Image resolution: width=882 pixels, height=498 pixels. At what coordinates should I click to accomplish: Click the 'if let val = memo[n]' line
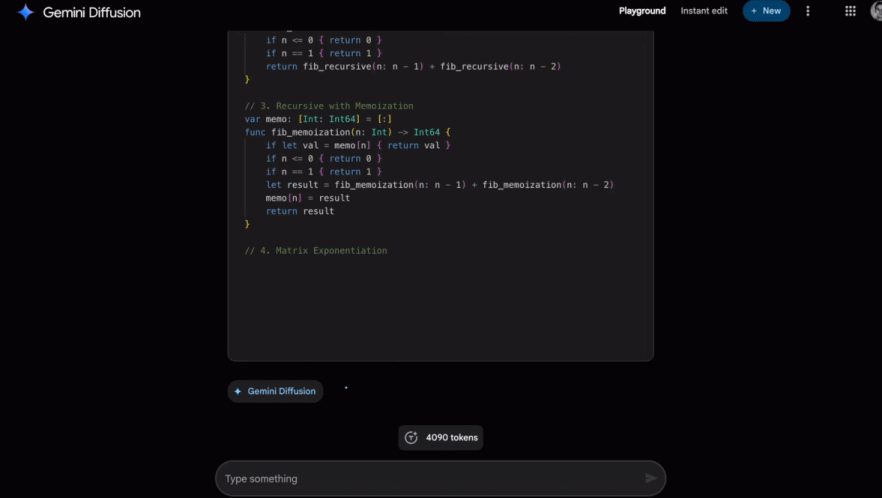pos(358,145)
